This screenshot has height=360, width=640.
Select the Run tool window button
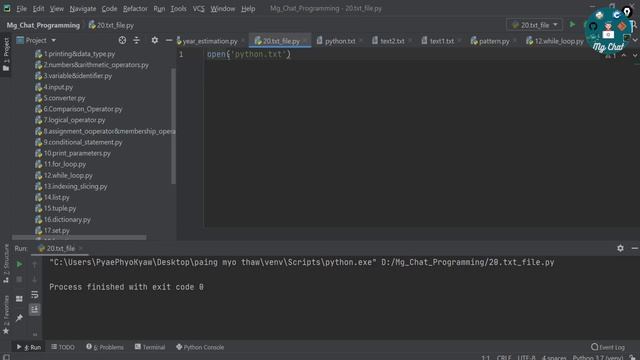(x=29, y=347)
